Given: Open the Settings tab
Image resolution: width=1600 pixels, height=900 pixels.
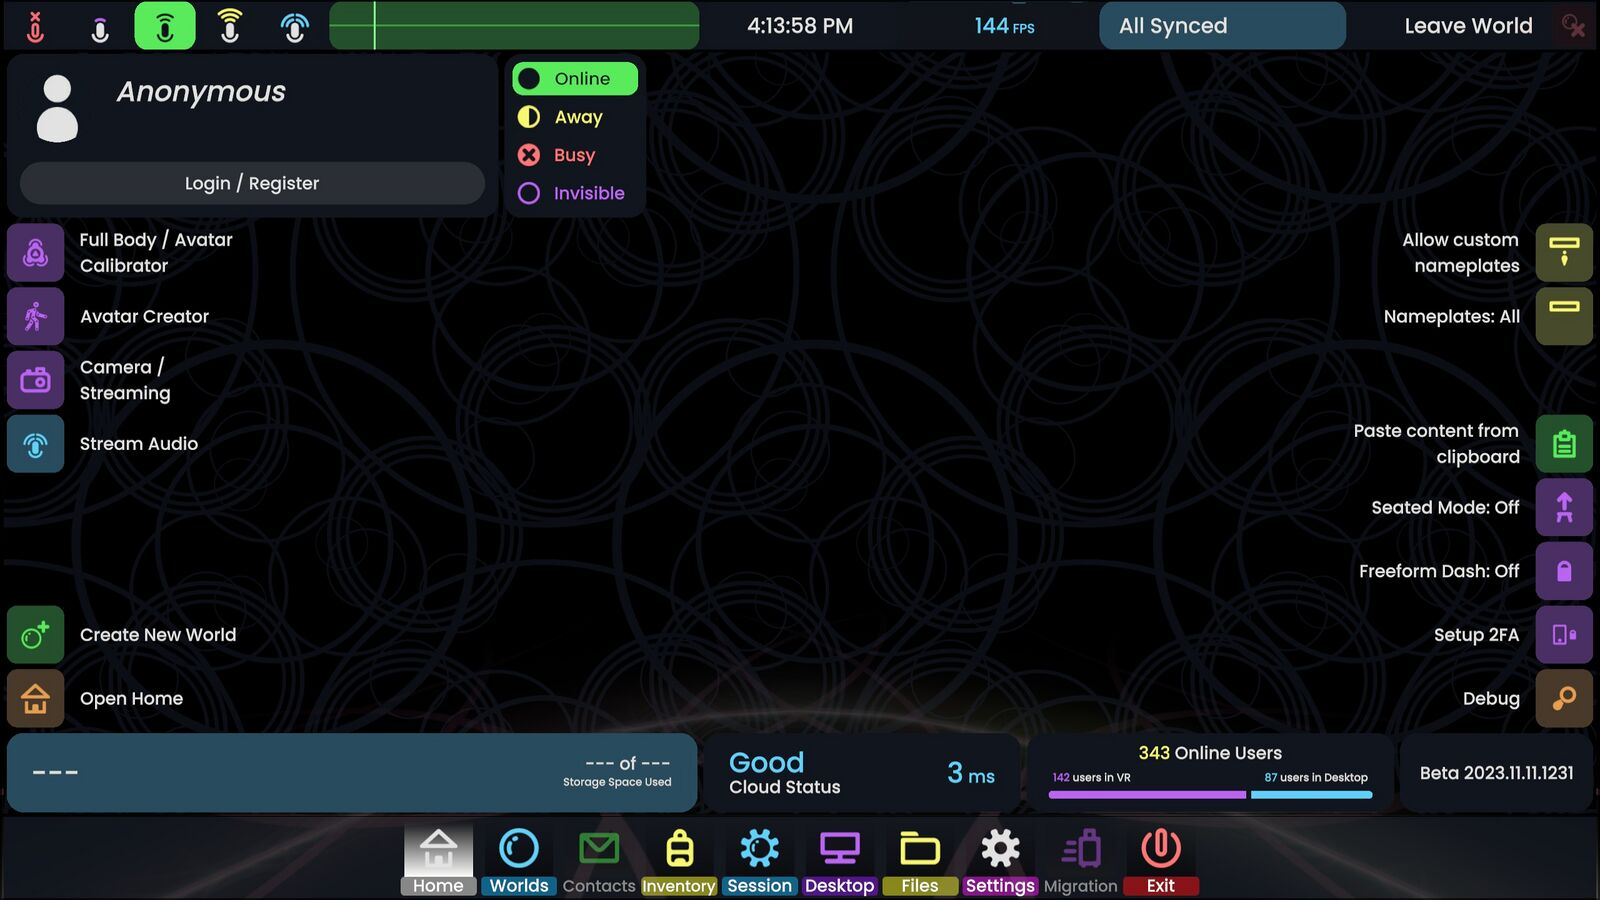Looking at the screenshot, I should point(1000,860).
